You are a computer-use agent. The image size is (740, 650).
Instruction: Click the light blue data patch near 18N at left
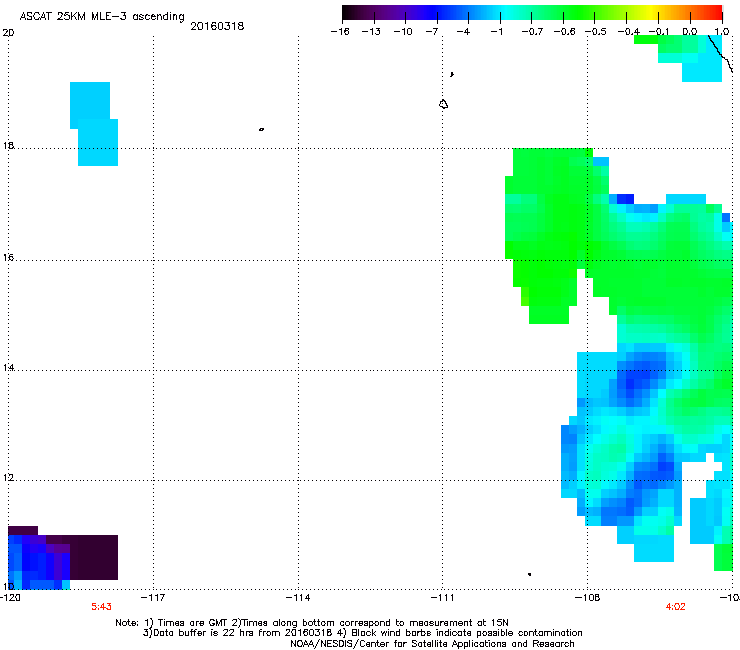tap(94, 124)
